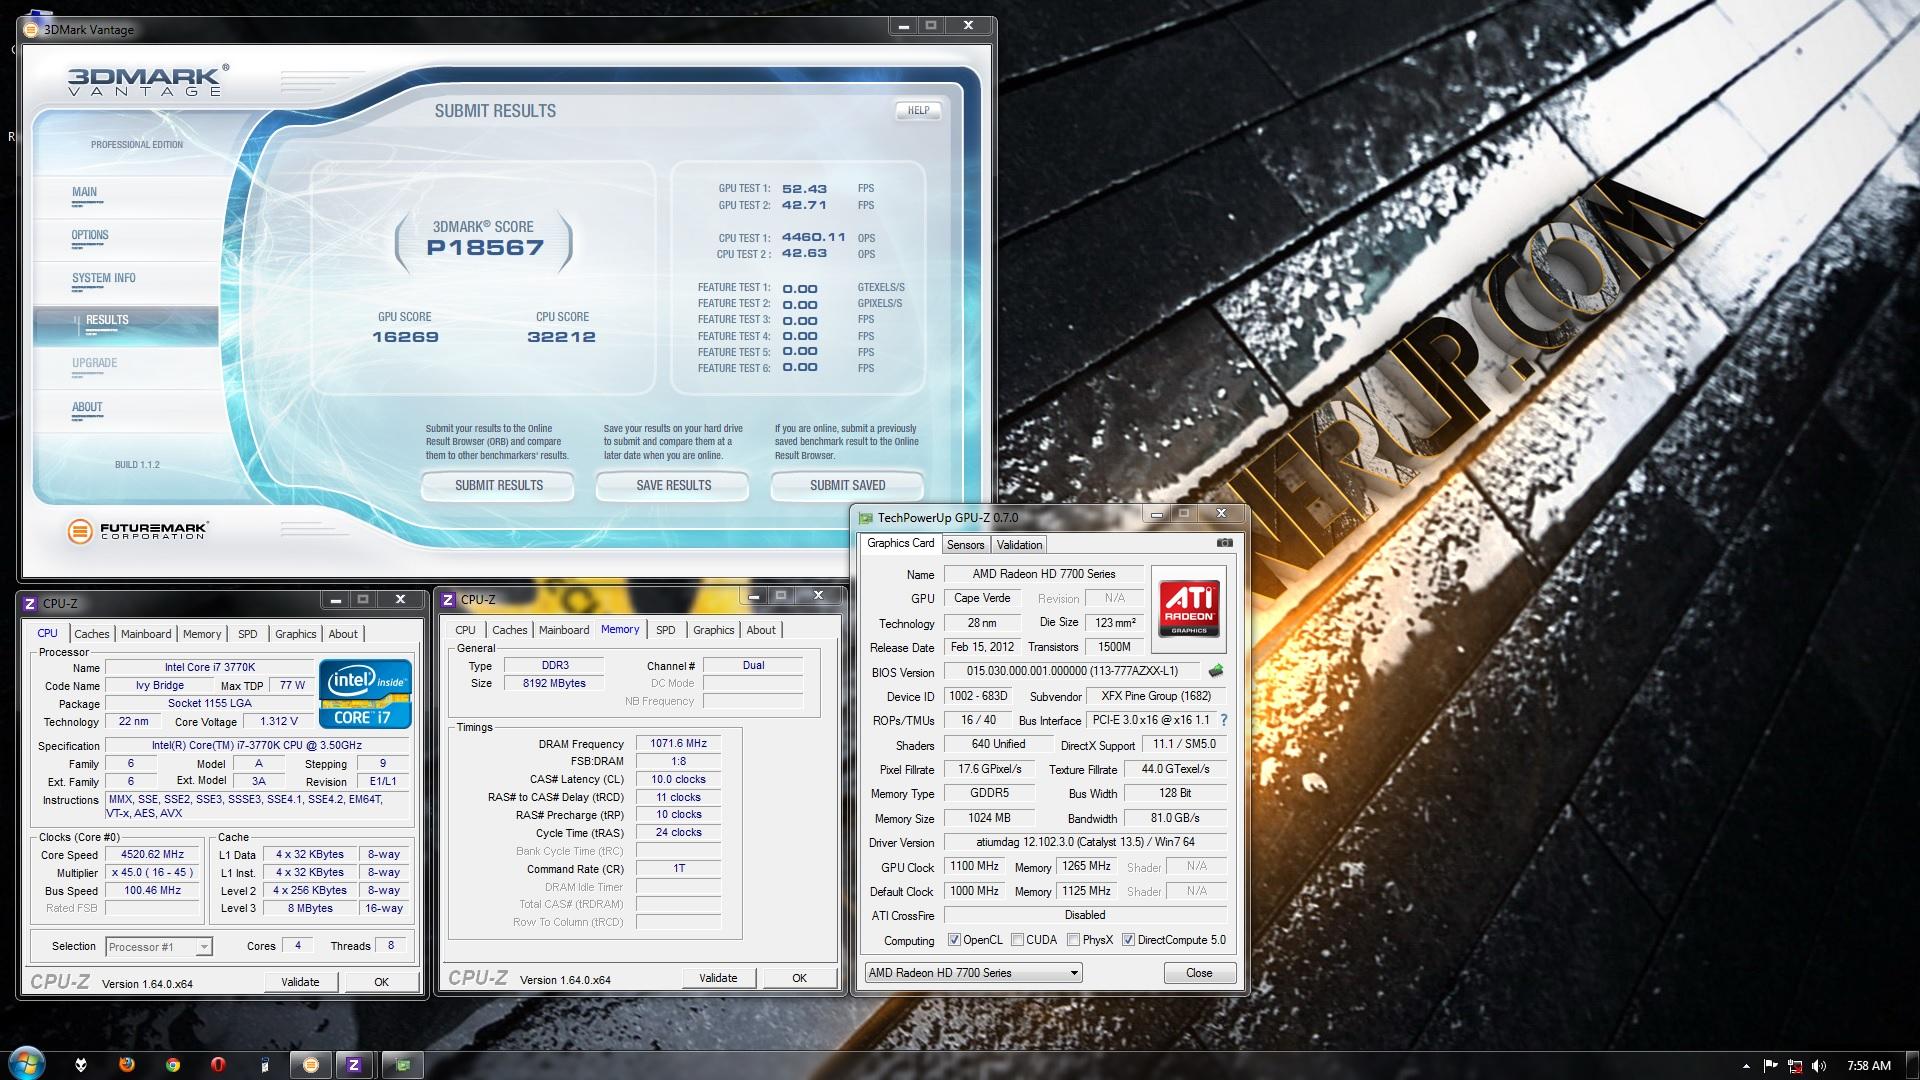Image resolution: width=1920 pixels, height=1080 pixels.
Task: Click the ATI Radeon logo in GPU-Z
Action: (x=1188, y=608)
